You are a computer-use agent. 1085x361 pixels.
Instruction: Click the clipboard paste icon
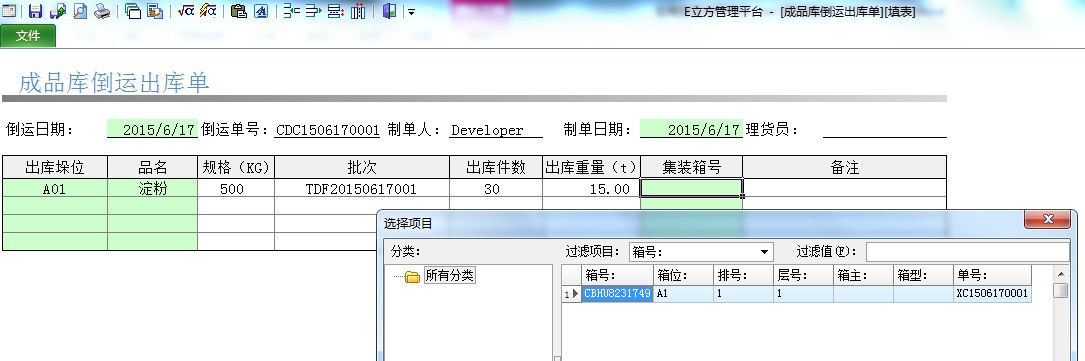coord(239,11)
